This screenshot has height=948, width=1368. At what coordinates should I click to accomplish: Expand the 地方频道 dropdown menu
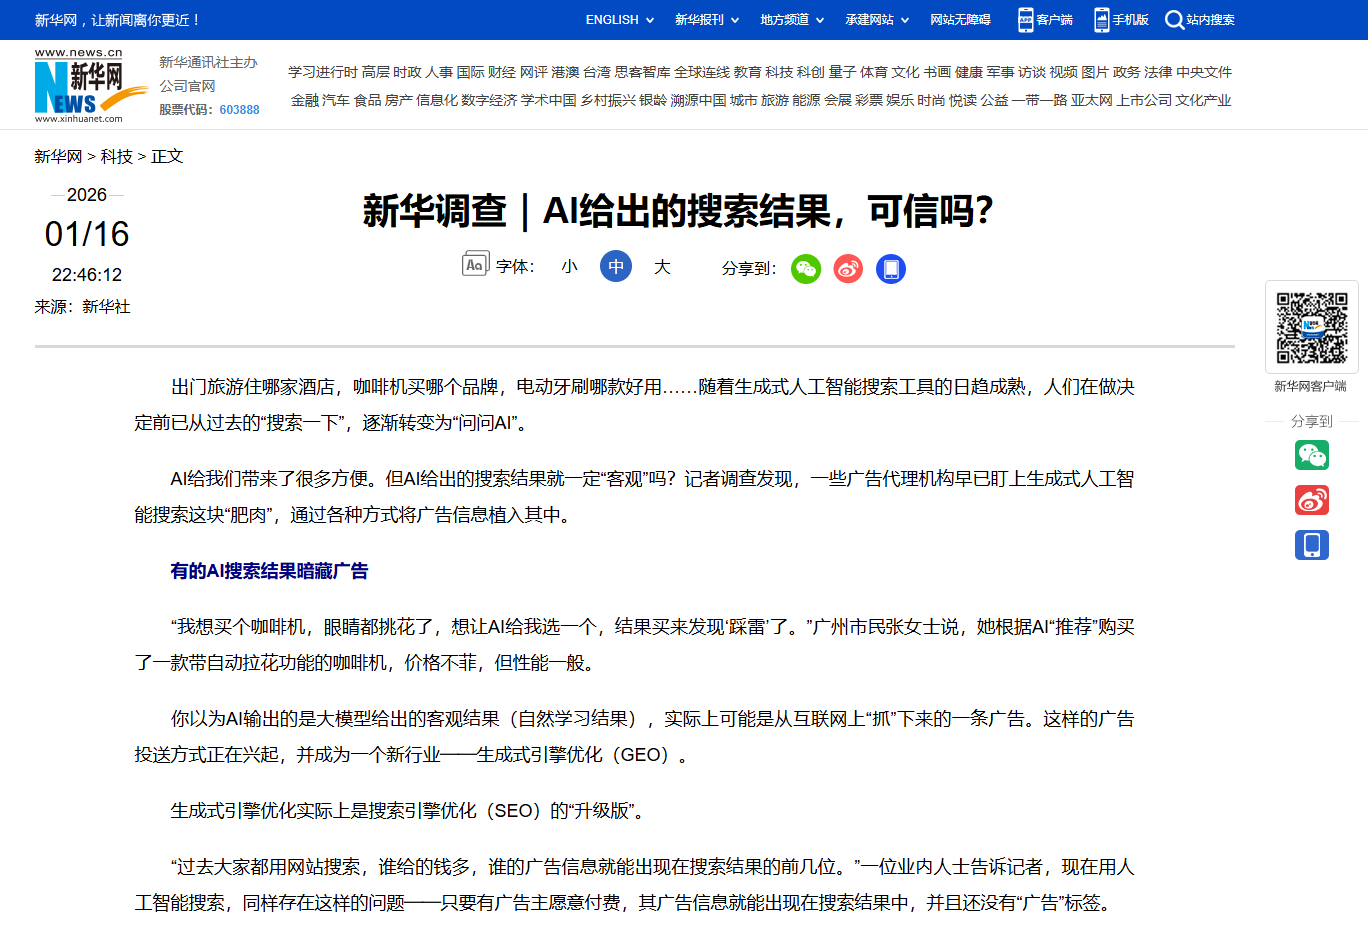pyautogui.click(x=791, y=20)
